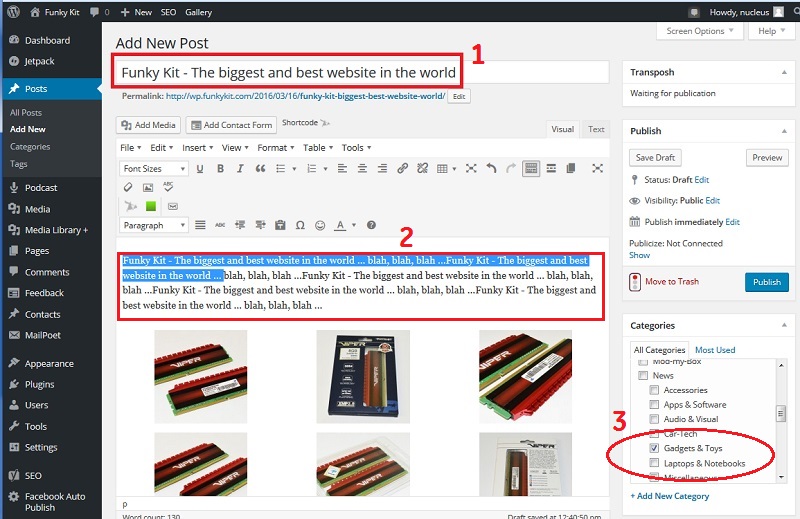Check the News category
The height and width of the screenshot is (519, 800).
click(x=643, y=376)
